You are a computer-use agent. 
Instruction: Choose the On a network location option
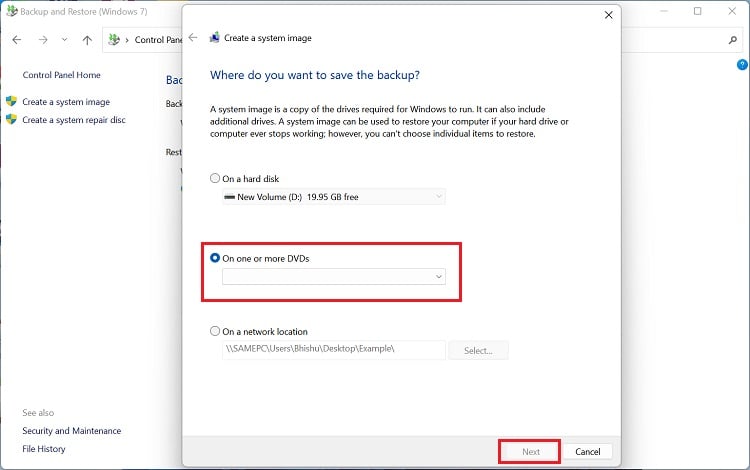tap(215, 332)
